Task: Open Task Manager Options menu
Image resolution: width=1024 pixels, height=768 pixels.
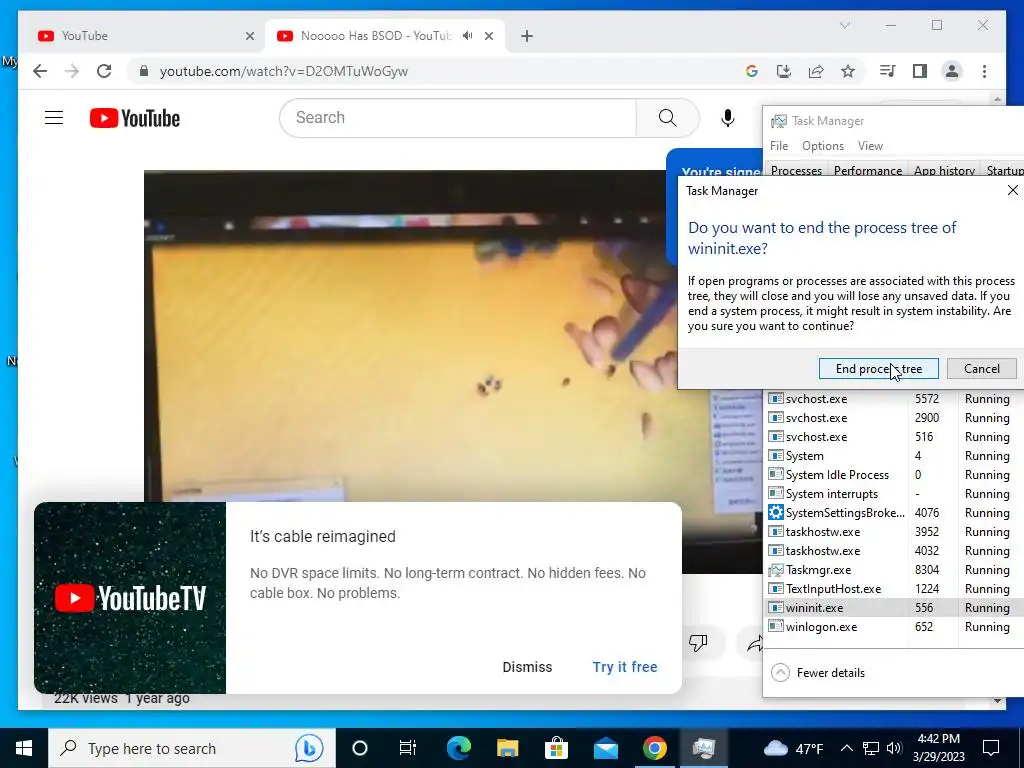Action: coord(823,146)
